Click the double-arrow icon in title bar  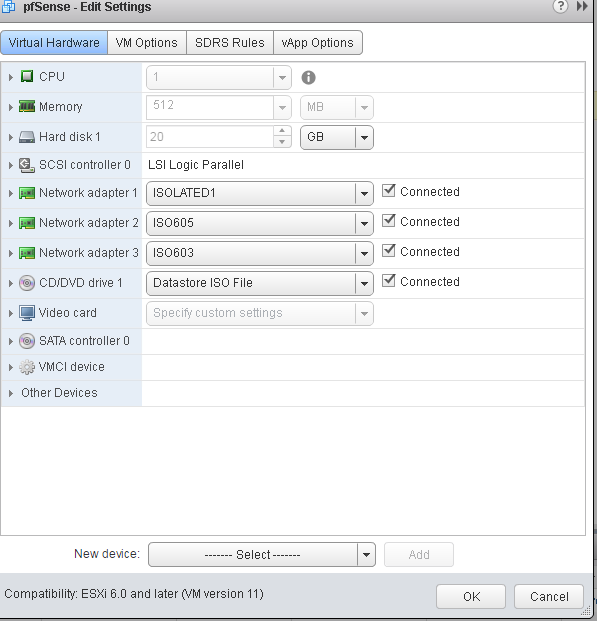[x=582, y=6]
